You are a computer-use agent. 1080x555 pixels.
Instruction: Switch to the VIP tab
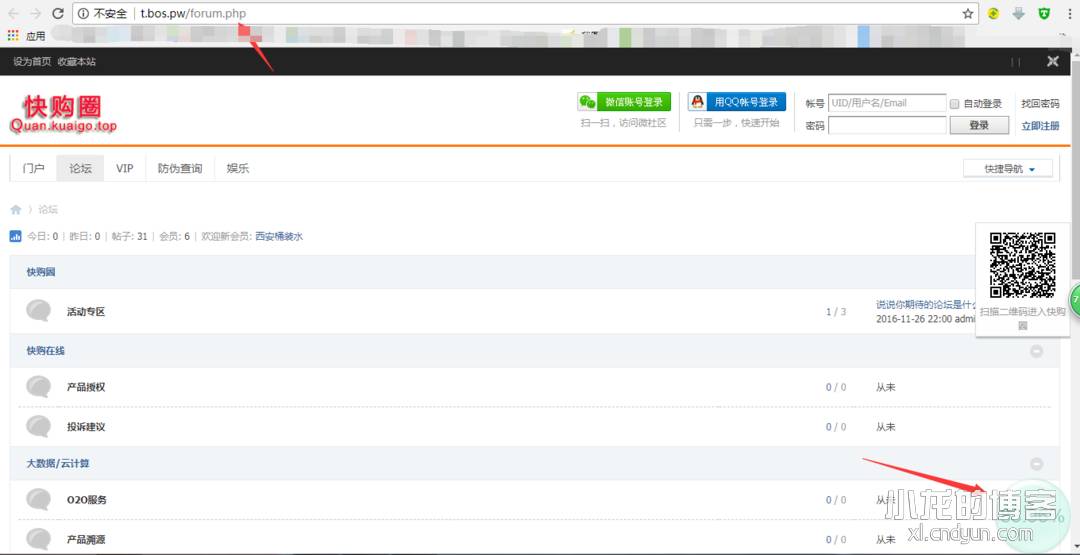(124, 169)
